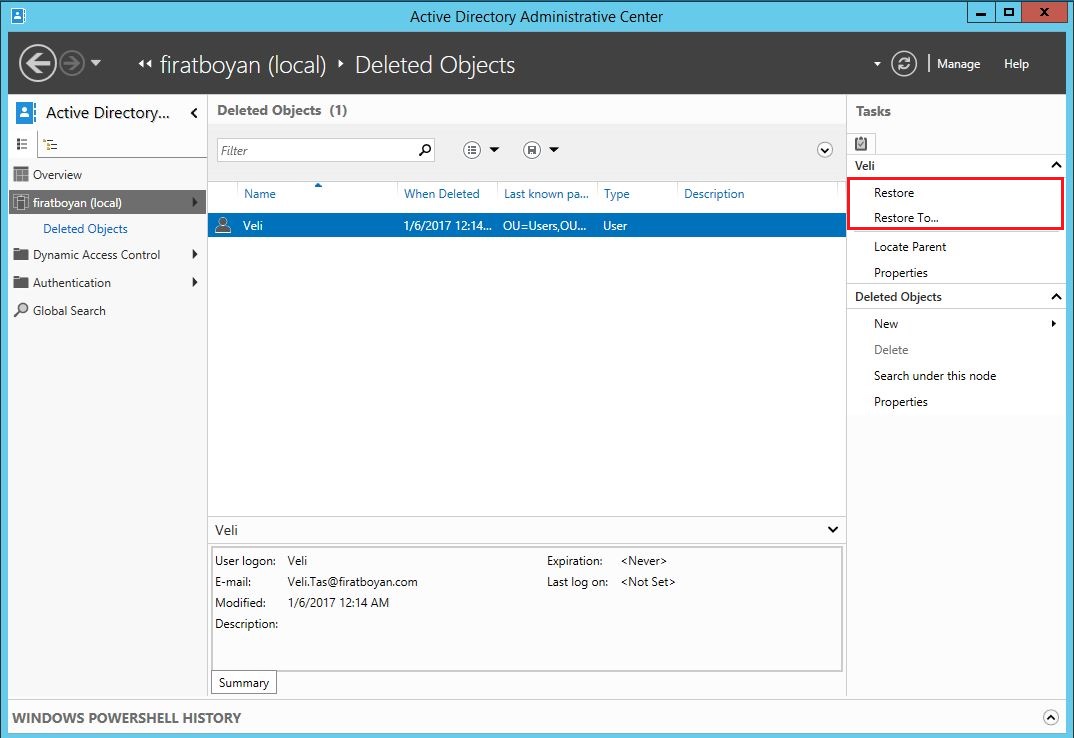This screenshot has height=738, width=1074.
Task: Click Restore in Tasks pane
Action: (x=893, y=193)
